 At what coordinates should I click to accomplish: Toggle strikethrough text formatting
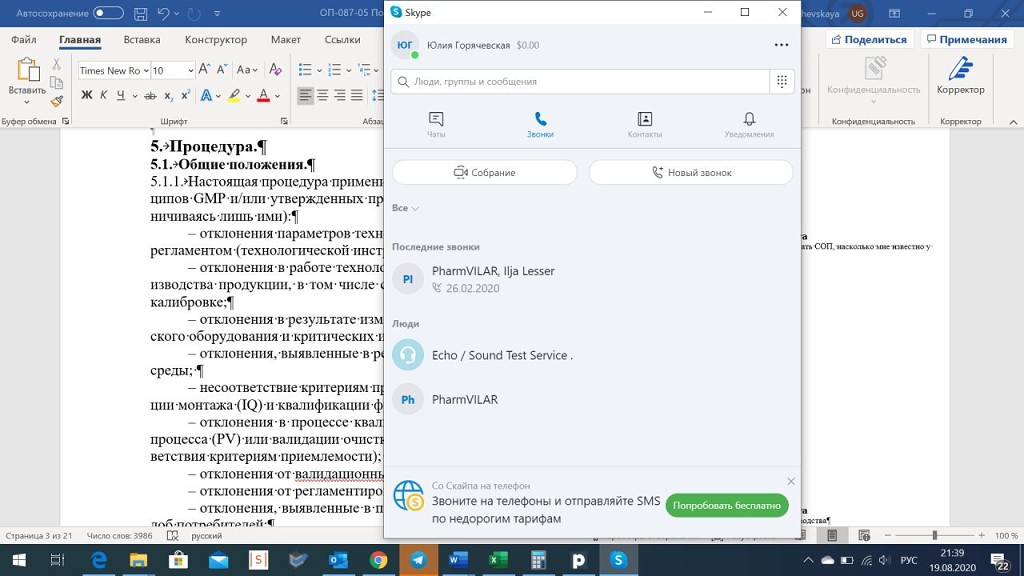tap(149, 96)
